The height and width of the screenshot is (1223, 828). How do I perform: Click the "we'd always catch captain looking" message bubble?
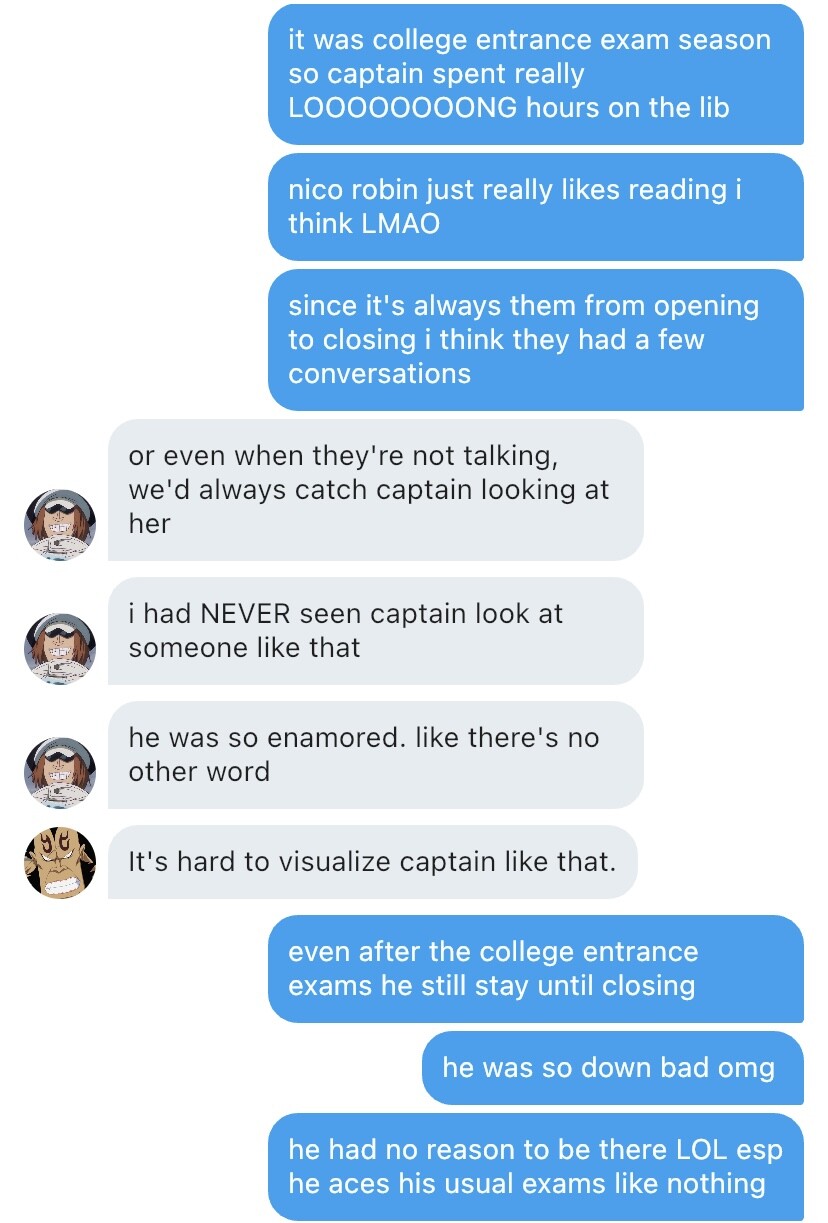[375, 489]
